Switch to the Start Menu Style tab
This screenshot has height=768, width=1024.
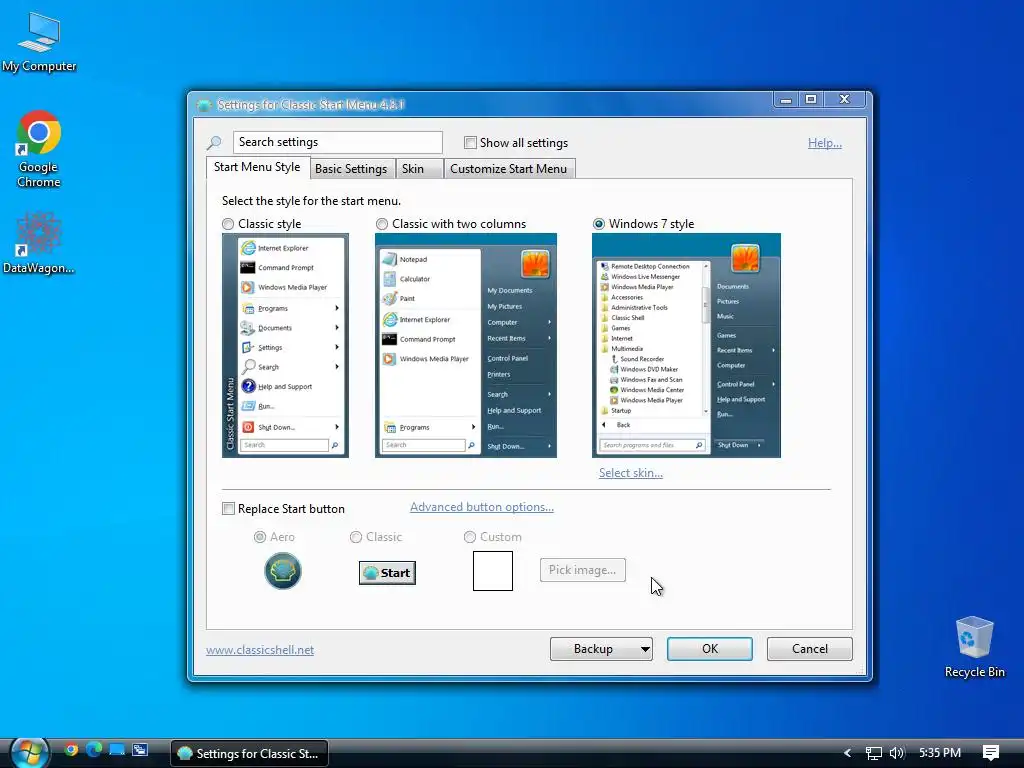pyautogui.click(x=257, y=167)
